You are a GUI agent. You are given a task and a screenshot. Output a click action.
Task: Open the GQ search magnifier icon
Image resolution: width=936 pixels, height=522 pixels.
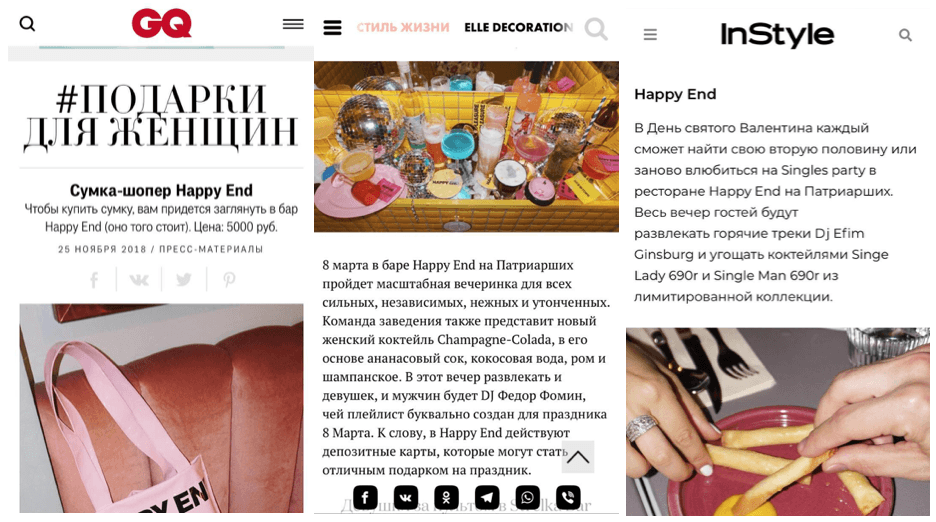(x=27, y=24)
